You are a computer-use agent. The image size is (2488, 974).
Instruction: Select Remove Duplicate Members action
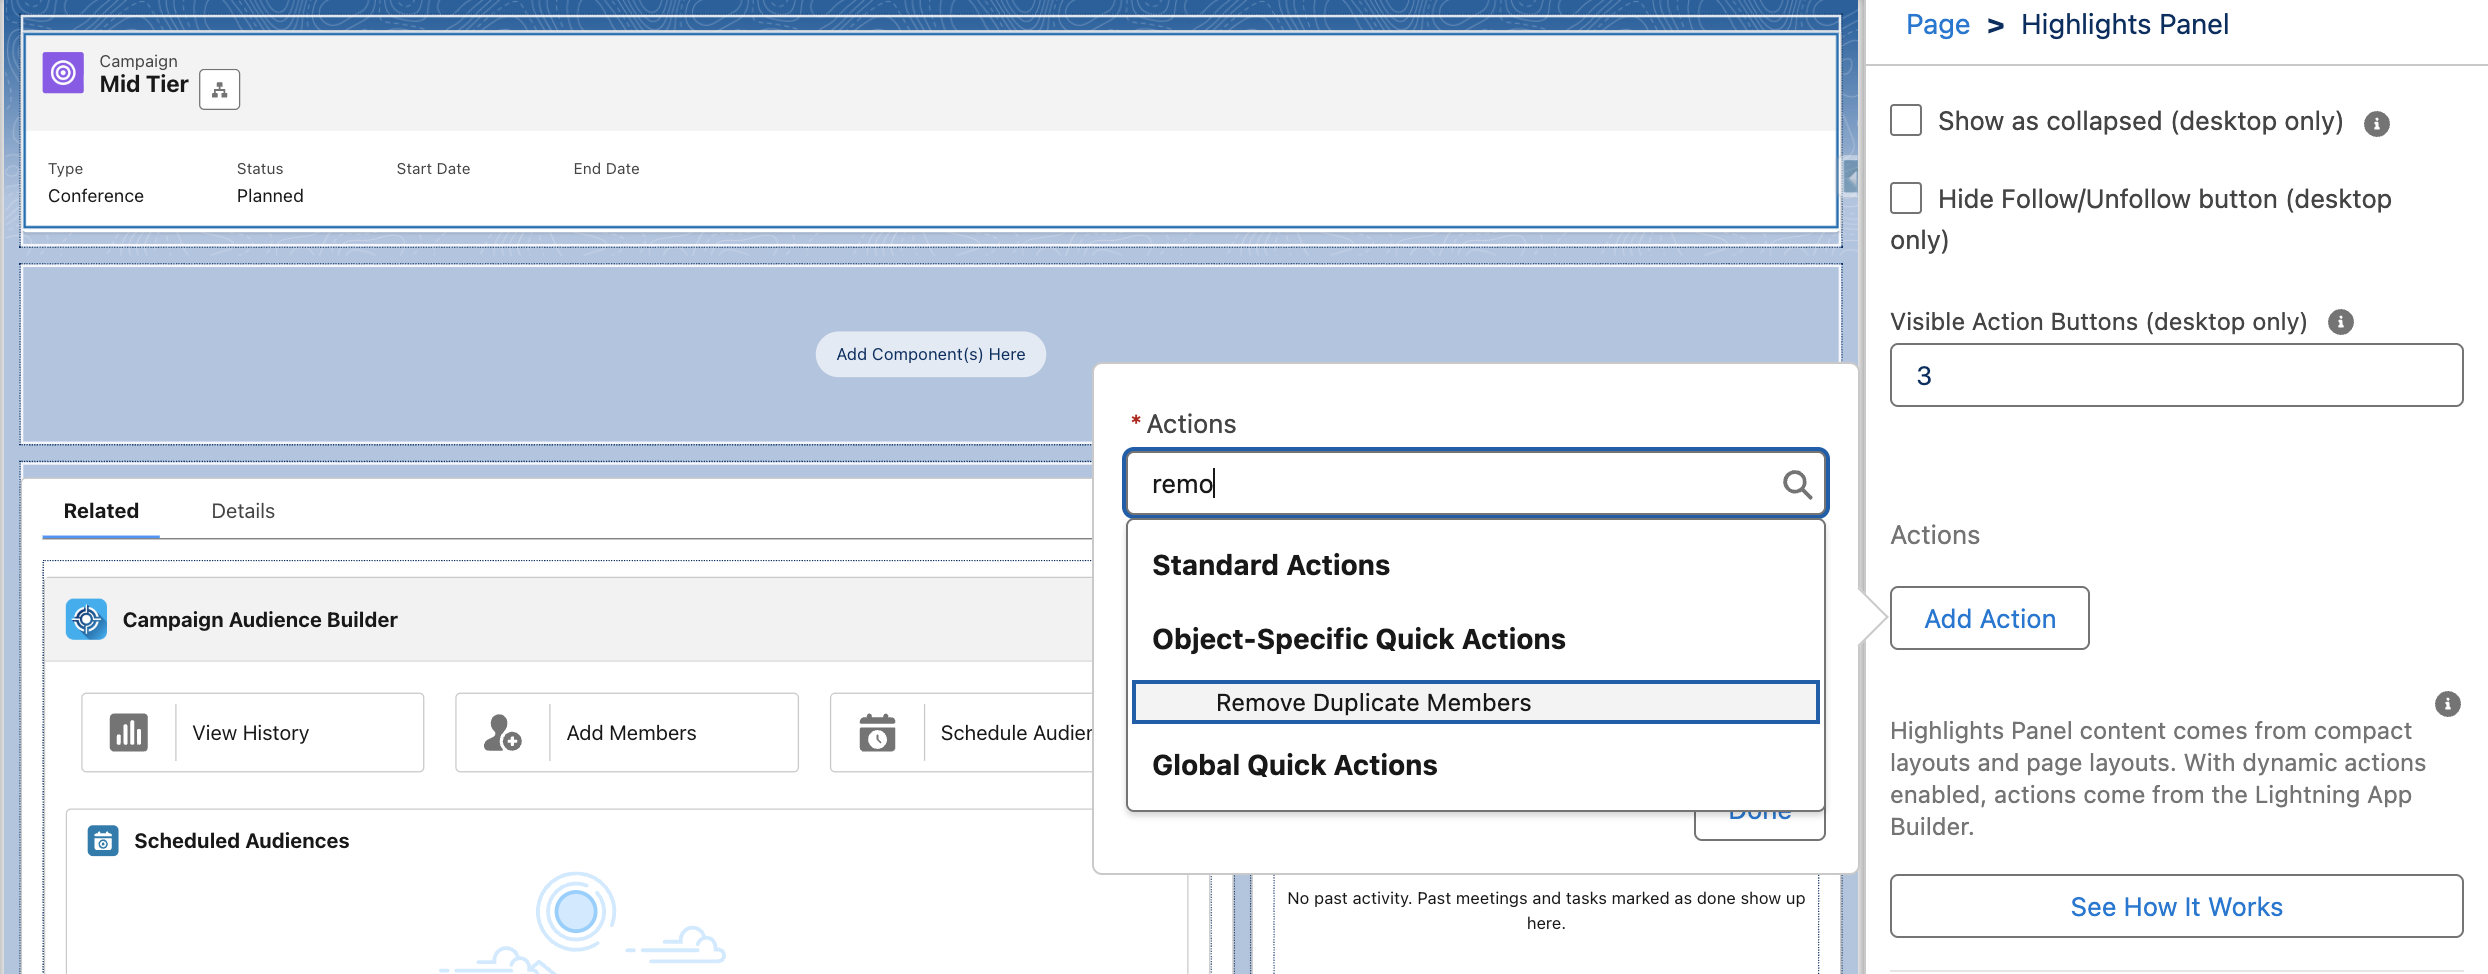click(1476, 703)
